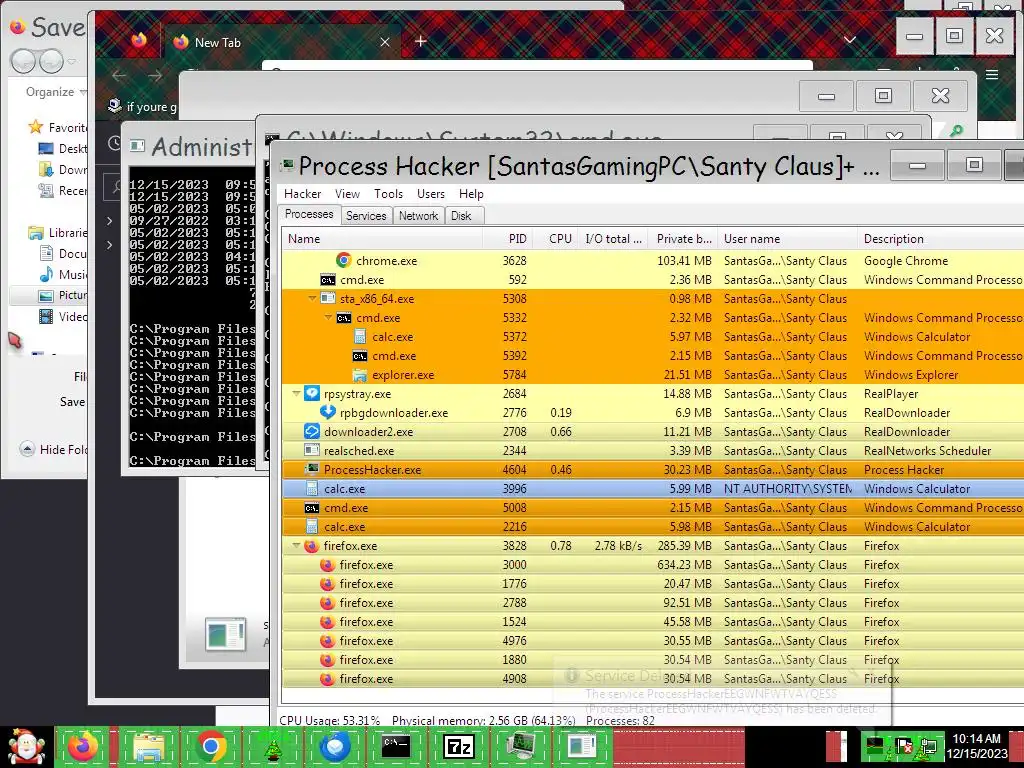Screen dimensions: 1024x768
Task: Click cmd.exe icon with PID 592
Action: (x=328, y=280)
